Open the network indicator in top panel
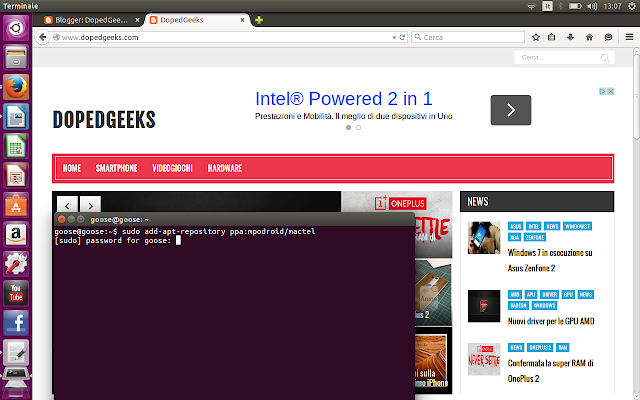 click(x=531, y=6)
